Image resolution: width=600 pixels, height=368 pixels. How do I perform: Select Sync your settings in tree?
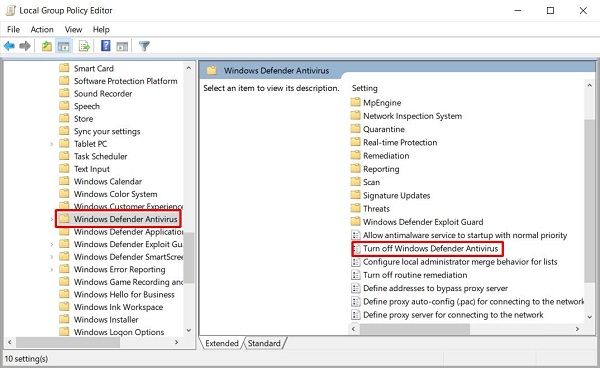tap(107, 131)
